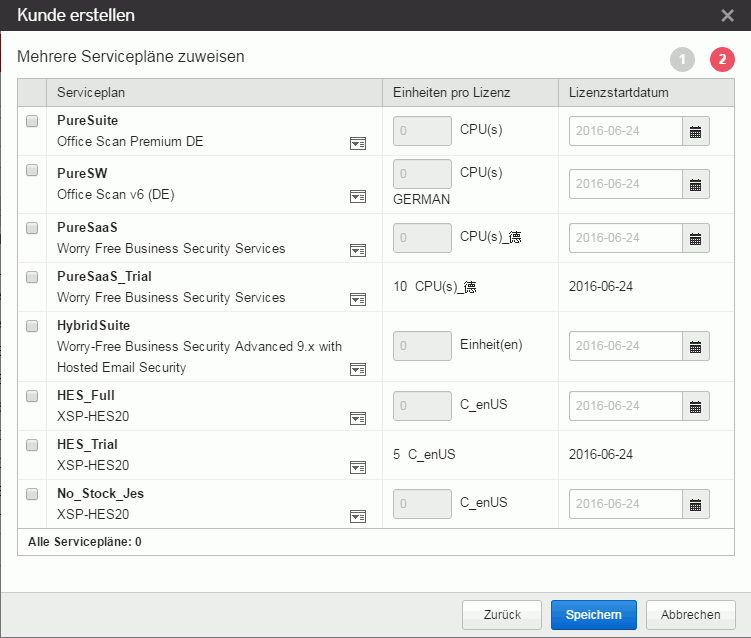Select wizard step 2 indicator
The image size is (751, 638).
pos(722,60)
